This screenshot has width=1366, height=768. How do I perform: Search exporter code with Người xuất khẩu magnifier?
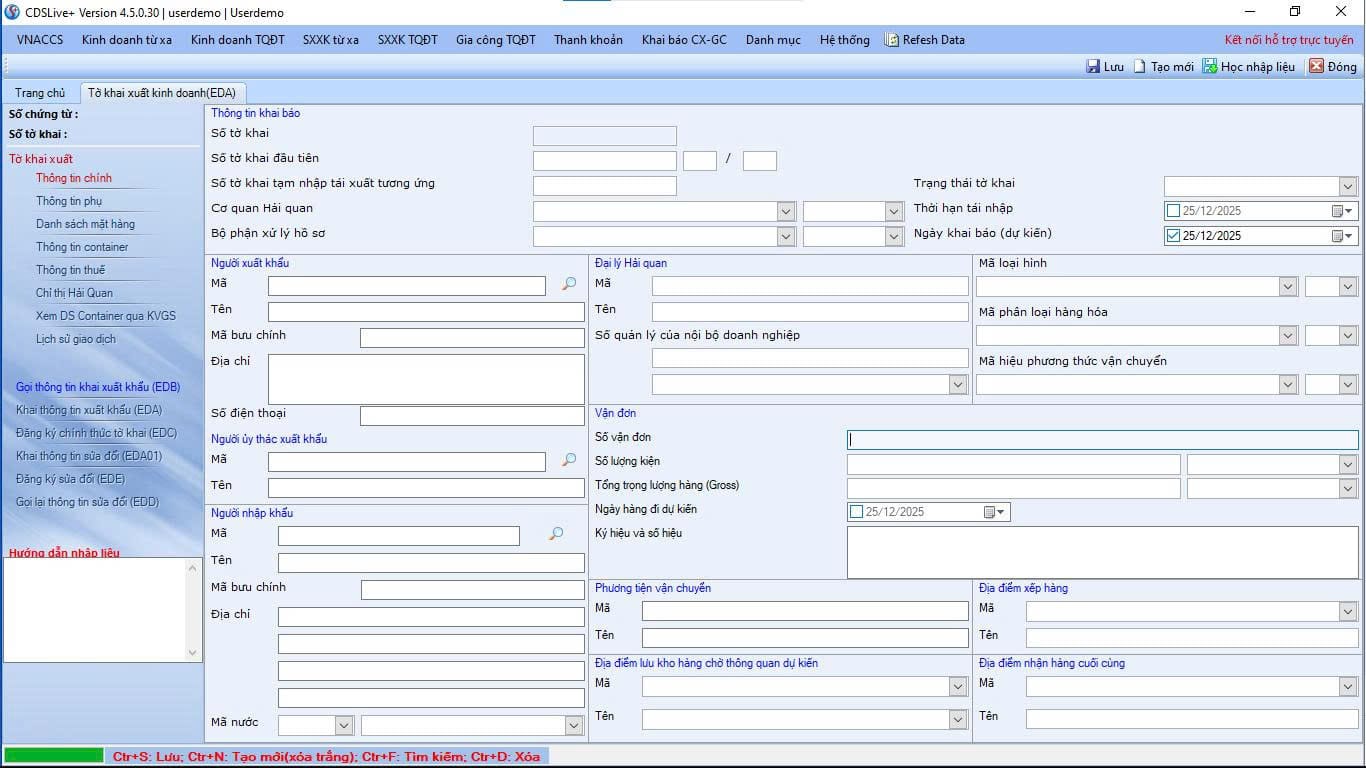point(569,284)
